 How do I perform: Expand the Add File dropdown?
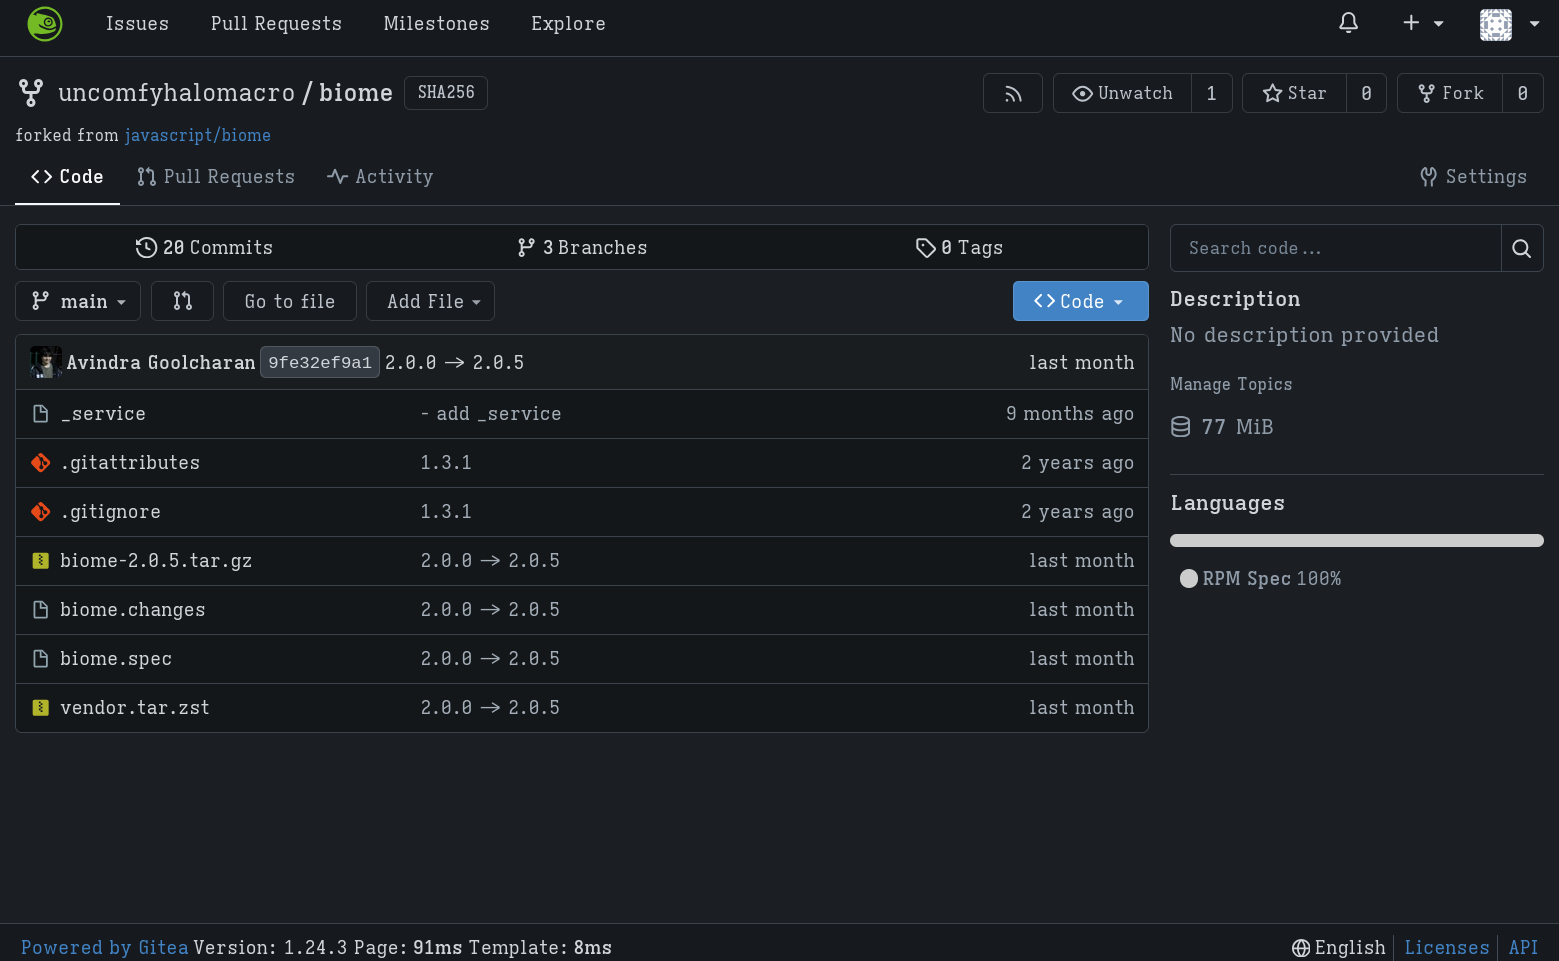click(x=430, y=301)
